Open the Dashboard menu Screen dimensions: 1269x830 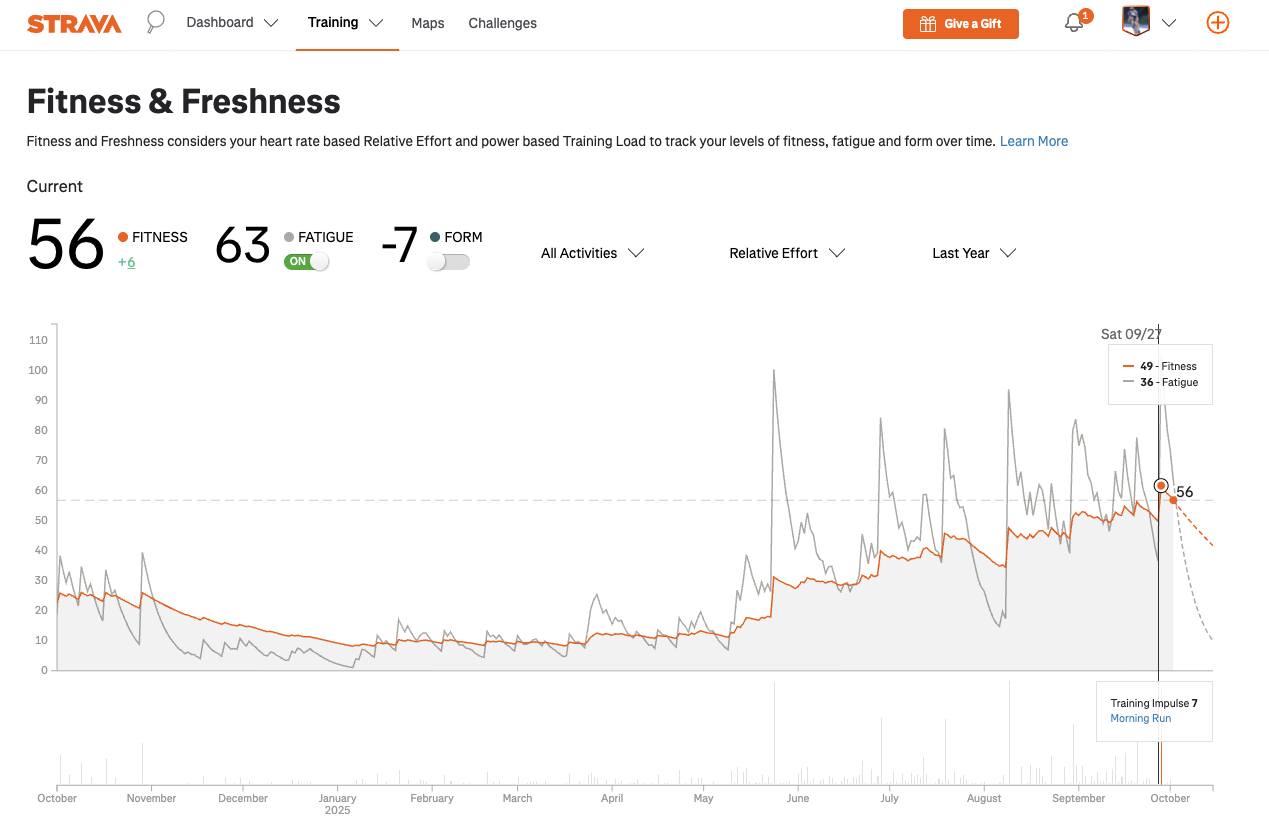(232, 23)
